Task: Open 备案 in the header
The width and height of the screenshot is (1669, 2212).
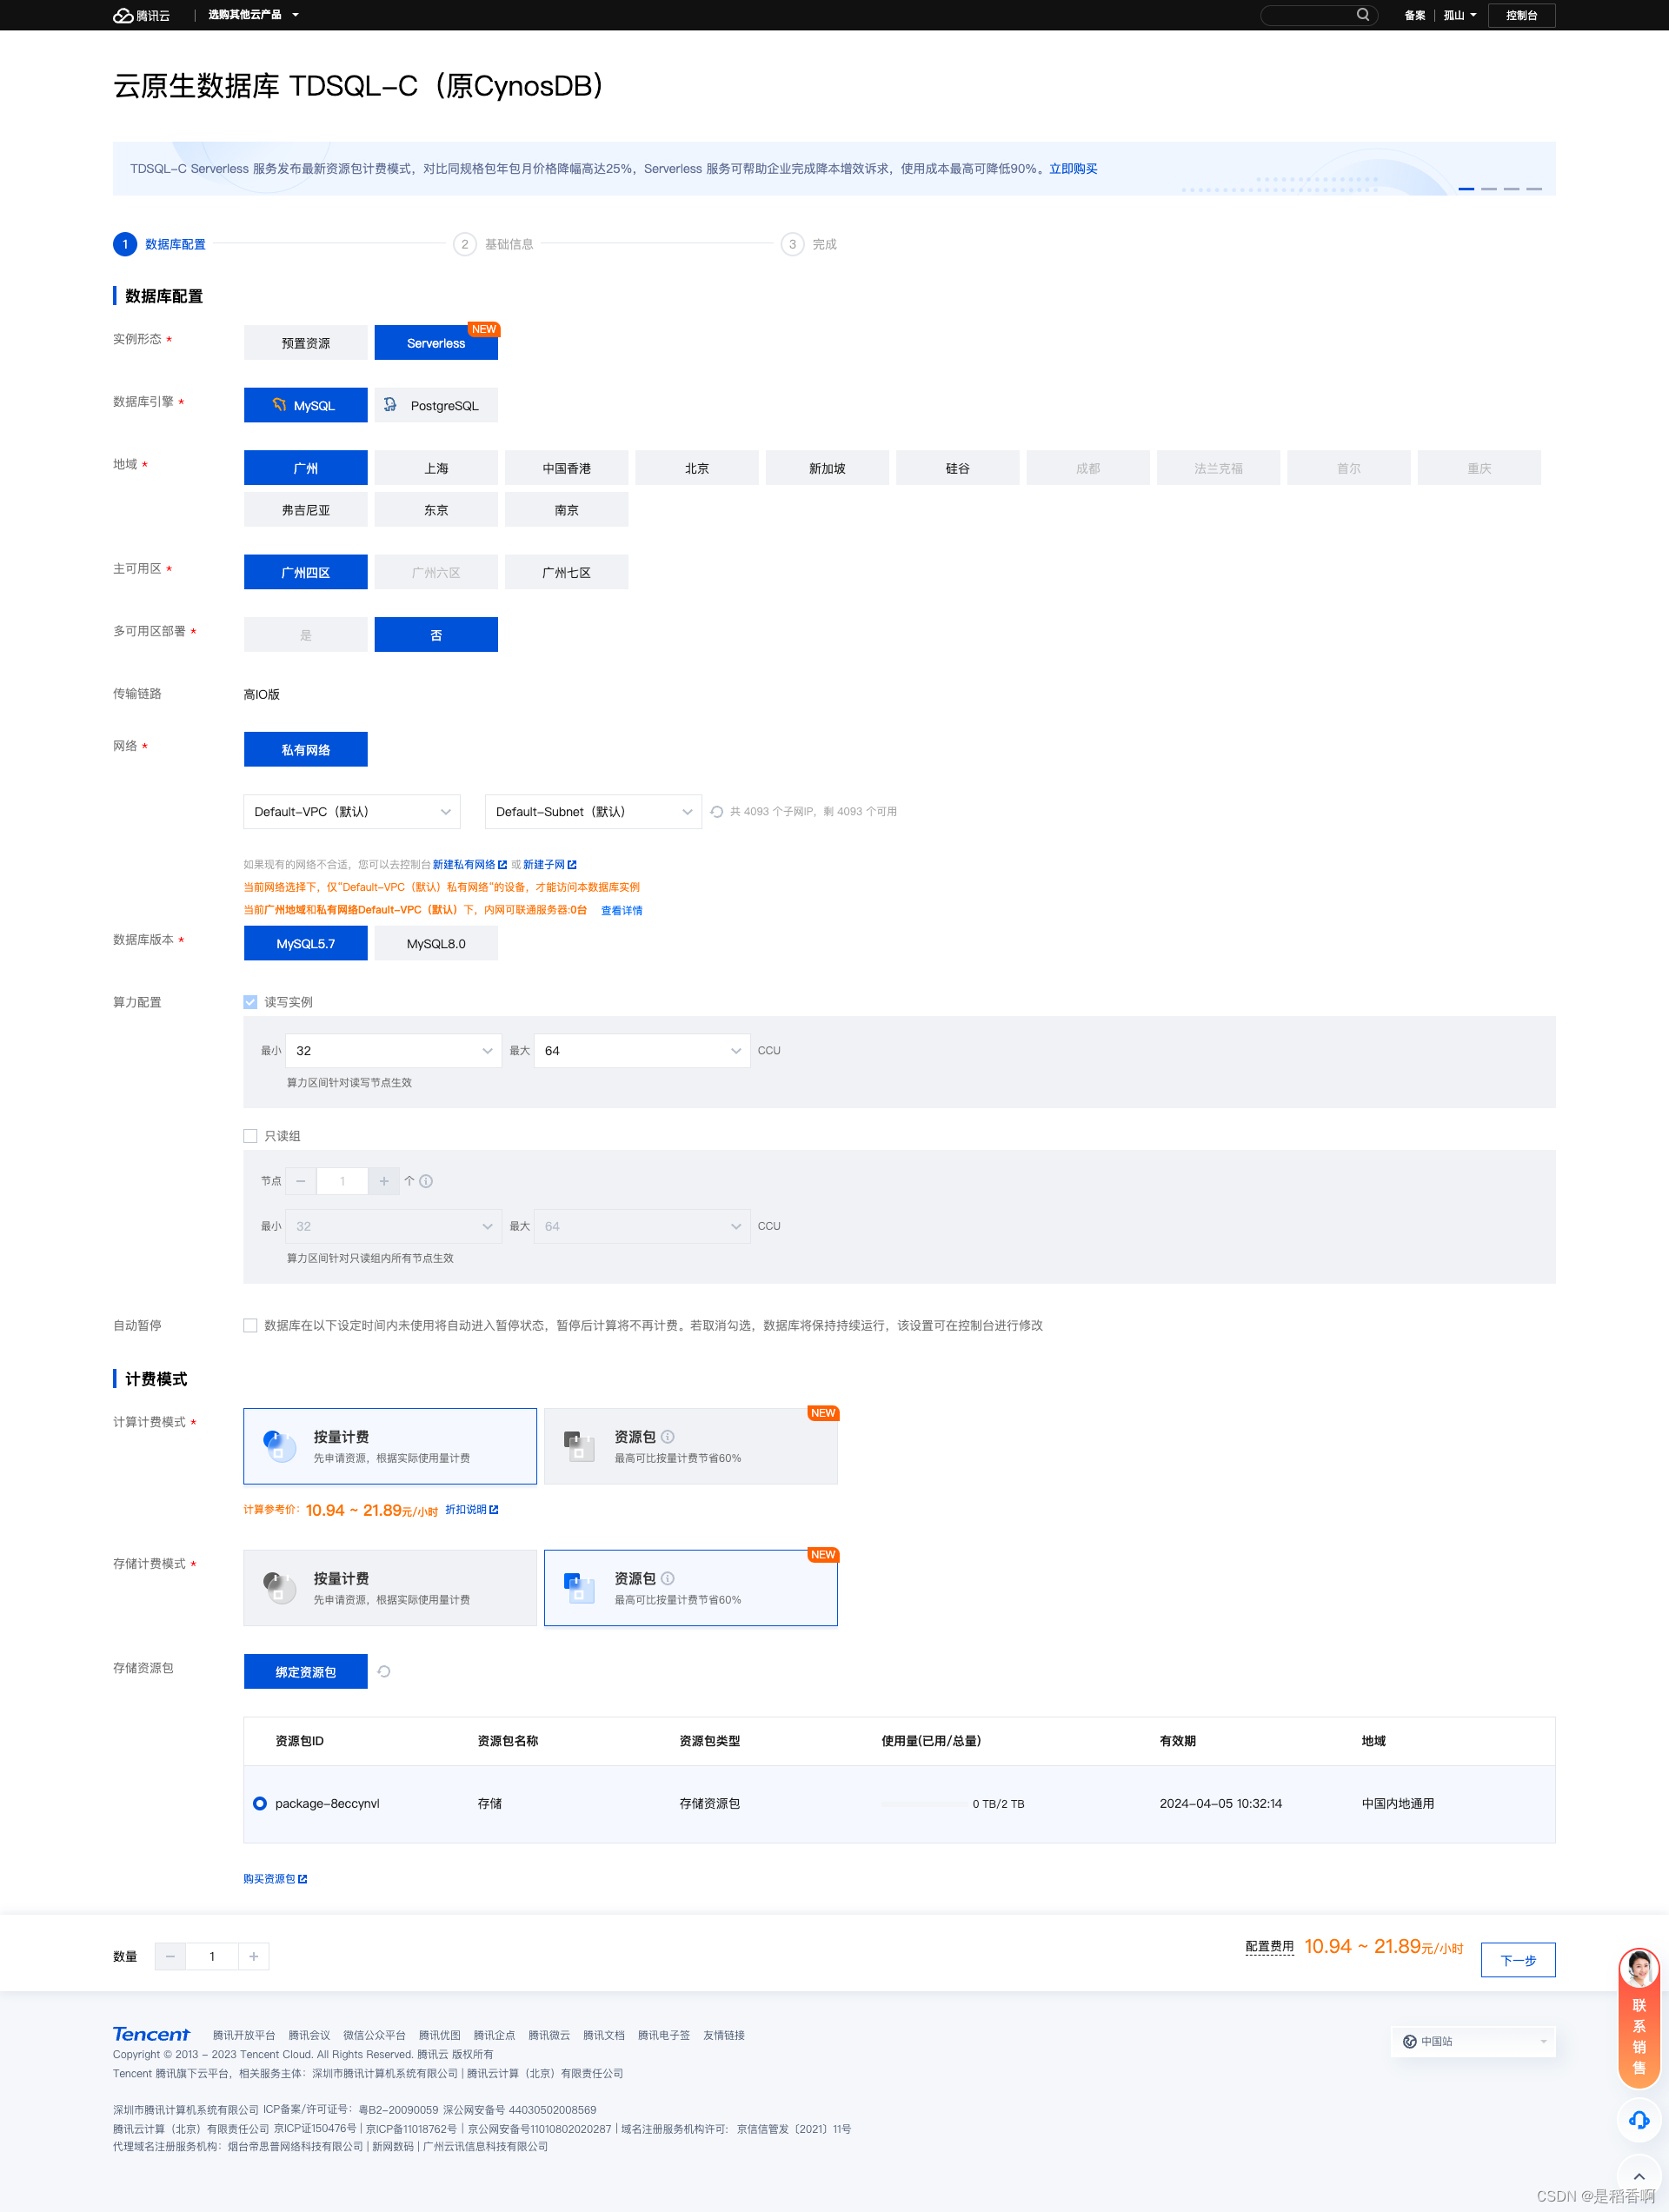Action: point(1414,15)
